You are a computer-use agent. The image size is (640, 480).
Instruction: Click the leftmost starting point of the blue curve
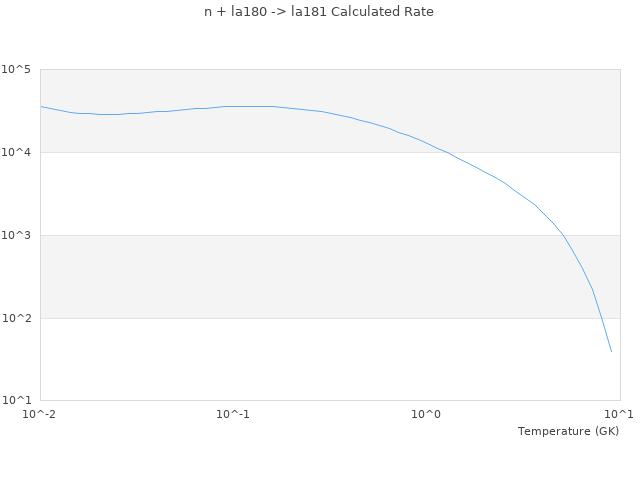point(41,106)
